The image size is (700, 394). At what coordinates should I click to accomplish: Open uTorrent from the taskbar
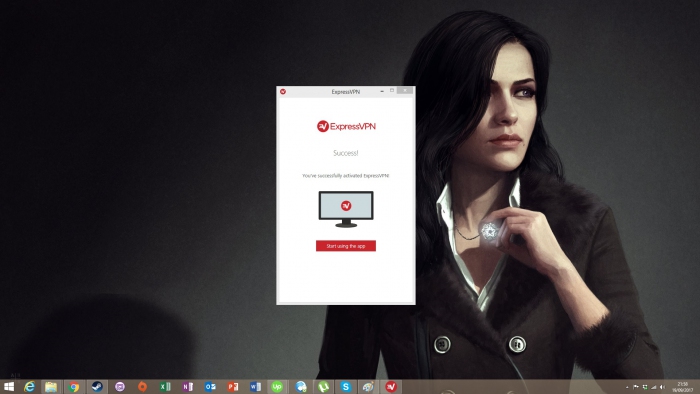[323, 386]
